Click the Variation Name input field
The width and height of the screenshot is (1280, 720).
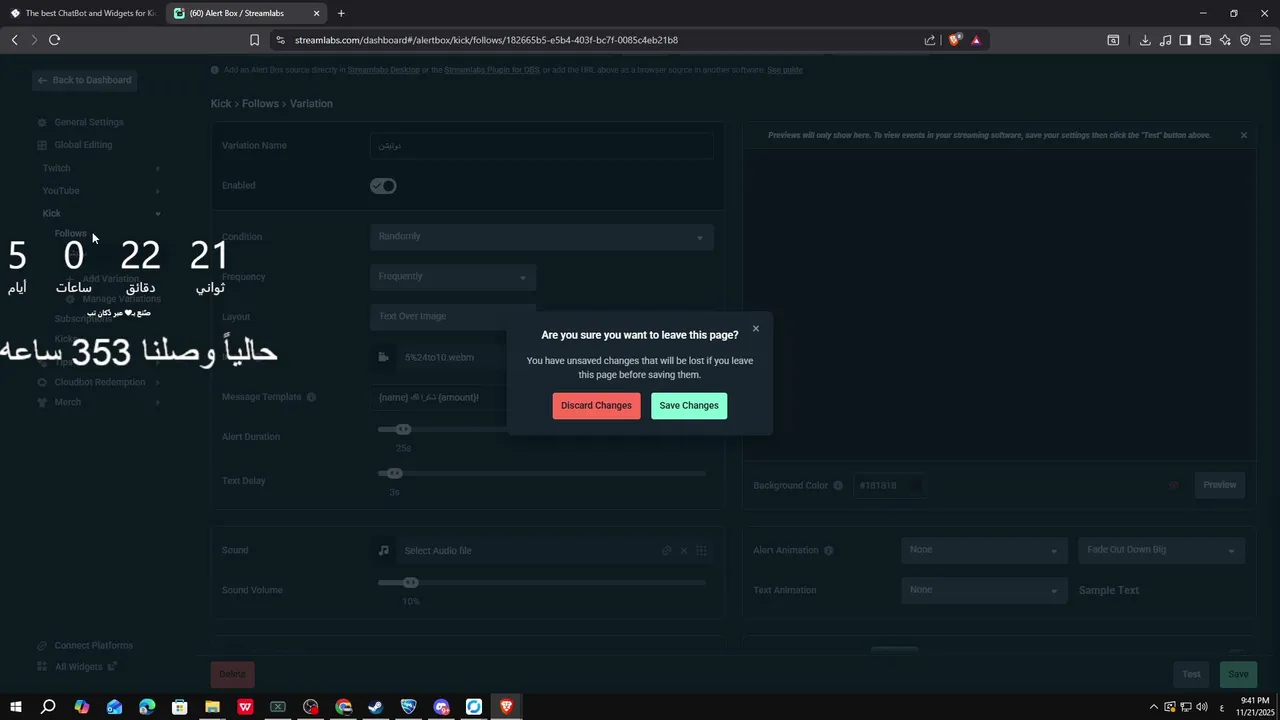[542, 146]
